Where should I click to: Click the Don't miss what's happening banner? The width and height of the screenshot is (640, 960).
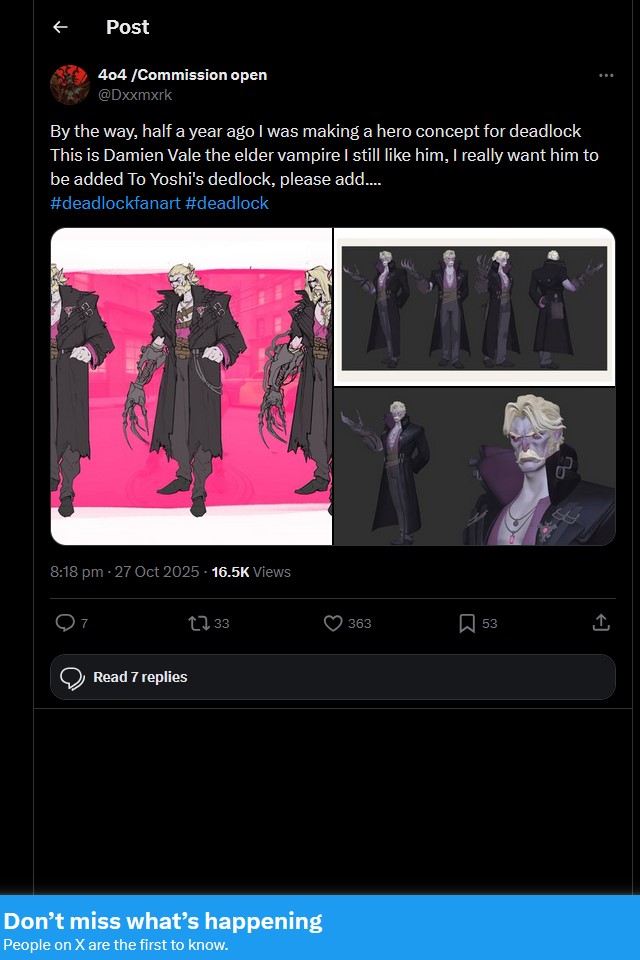click(320, 928)
